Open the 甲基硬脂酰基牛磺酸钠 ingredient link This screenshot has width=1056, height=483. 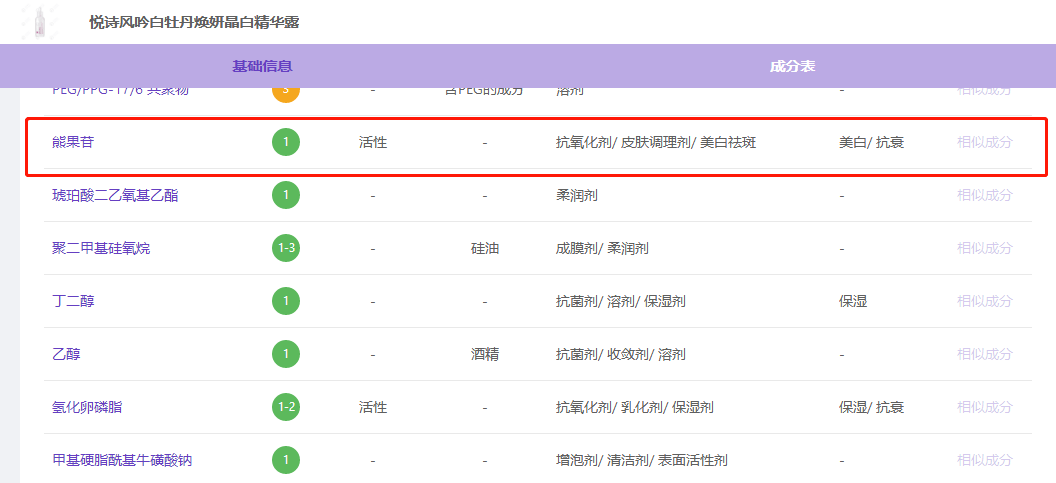(x=122, y=460)
